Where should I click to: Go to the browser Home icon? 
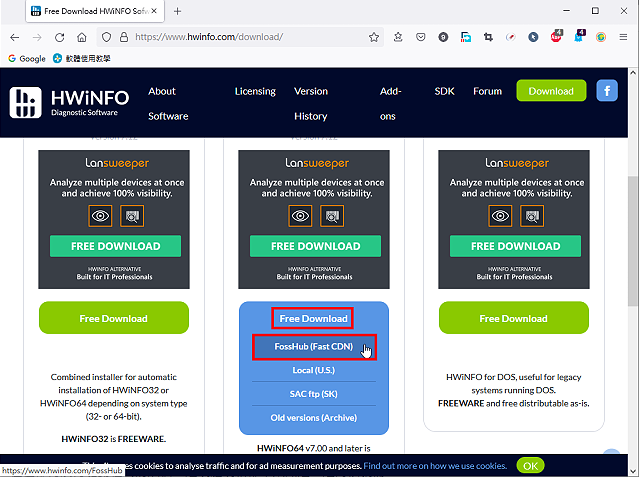coord(82,37)
